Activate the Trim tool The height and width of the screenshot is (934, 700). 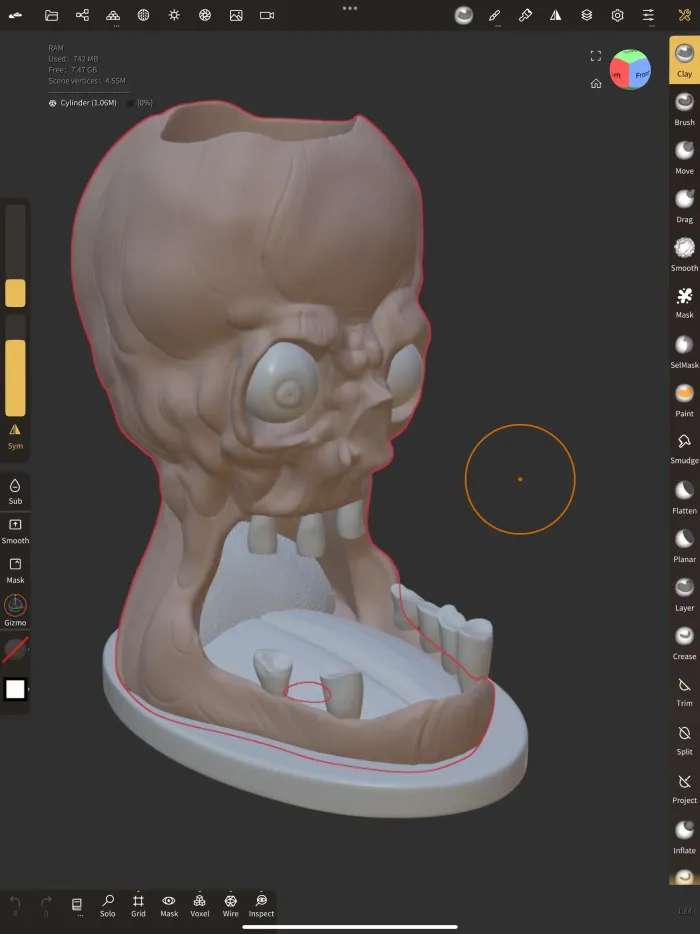click(684, 689)
